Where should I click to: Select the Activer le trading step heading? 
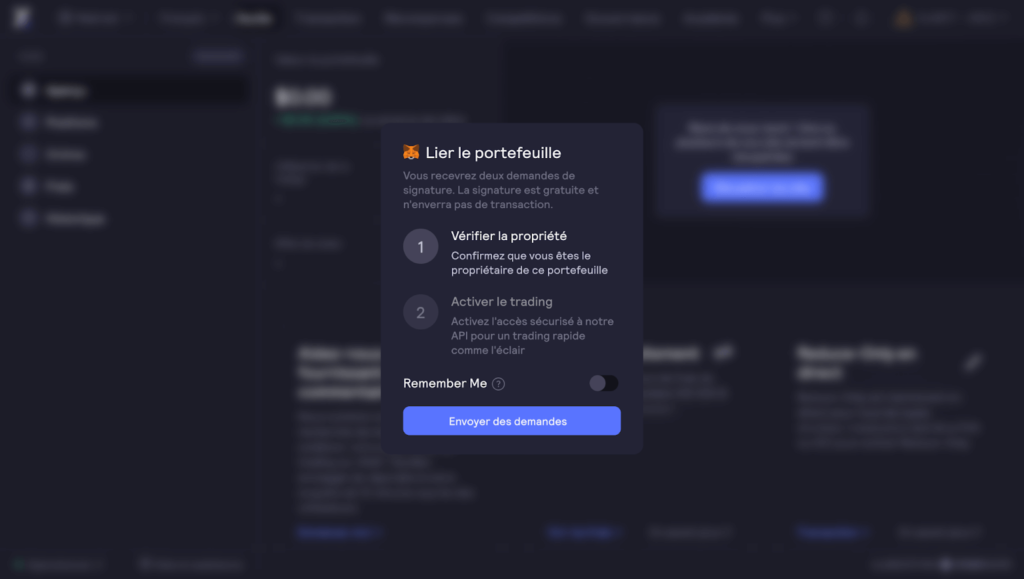[502, 302]
